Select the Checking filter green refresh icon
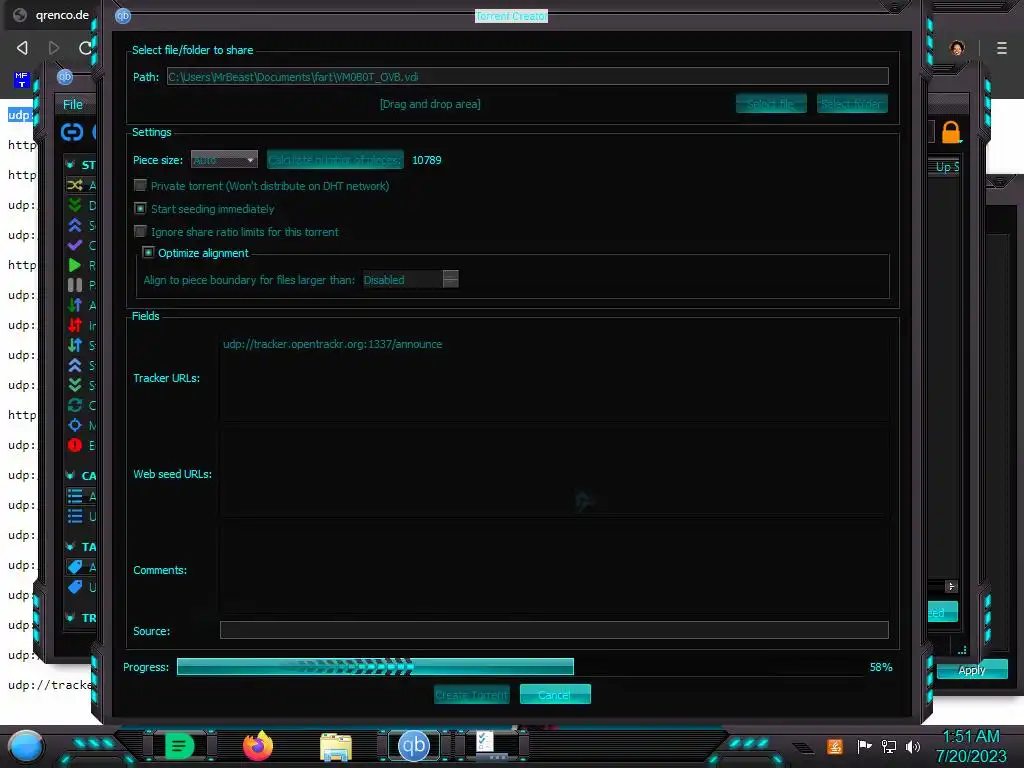This screenshot has height=768, width=1024. click(74, 405)
